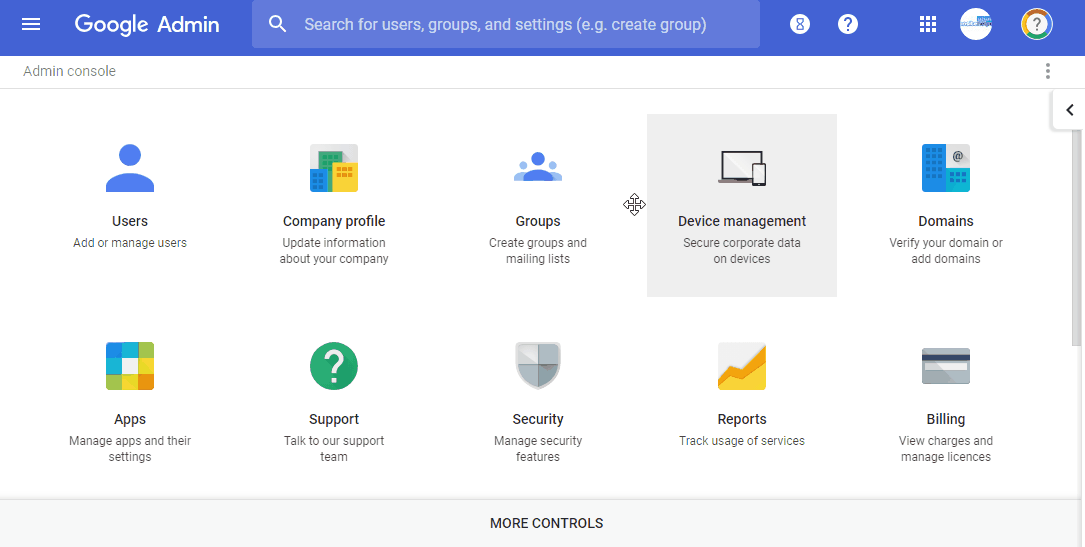Image resolution: width=1085 pixels, height=547 pixels.
Task: Open the Users icon
Action: tap(130, 168)
